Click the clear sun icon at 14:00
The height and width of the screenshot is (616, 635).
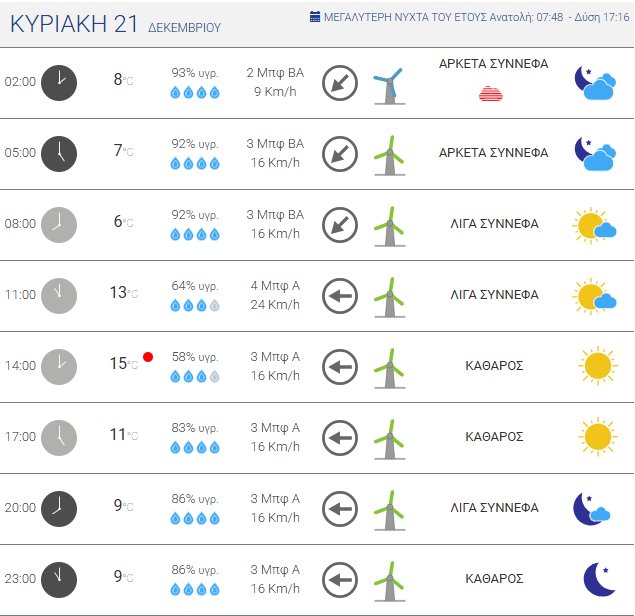tap(597, 366)
